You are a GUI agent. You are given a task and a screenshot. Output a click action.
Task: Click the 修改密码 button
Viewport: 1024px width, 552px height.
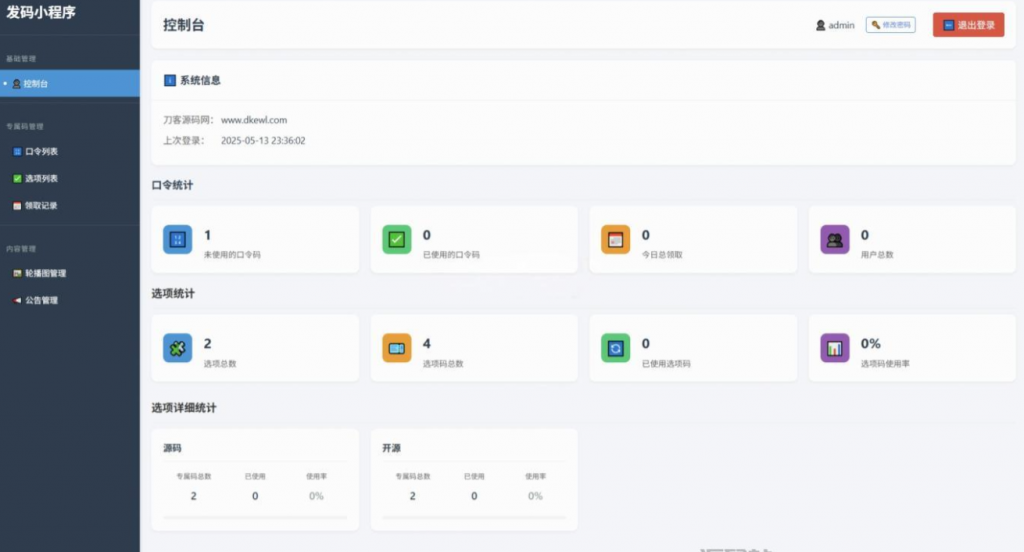tap(890, 25)
